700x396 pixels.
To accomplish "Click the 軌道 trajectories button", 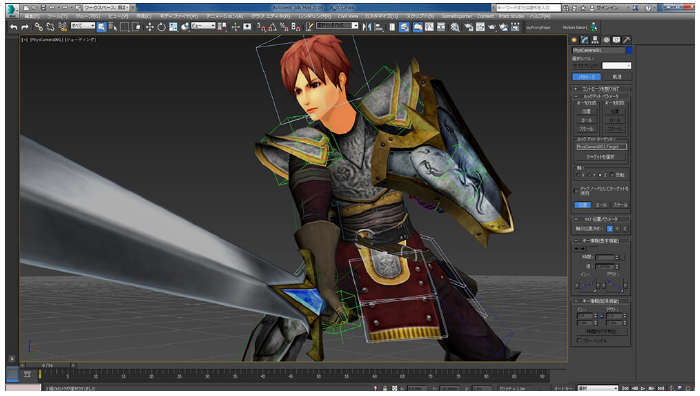I will point(617,77).
